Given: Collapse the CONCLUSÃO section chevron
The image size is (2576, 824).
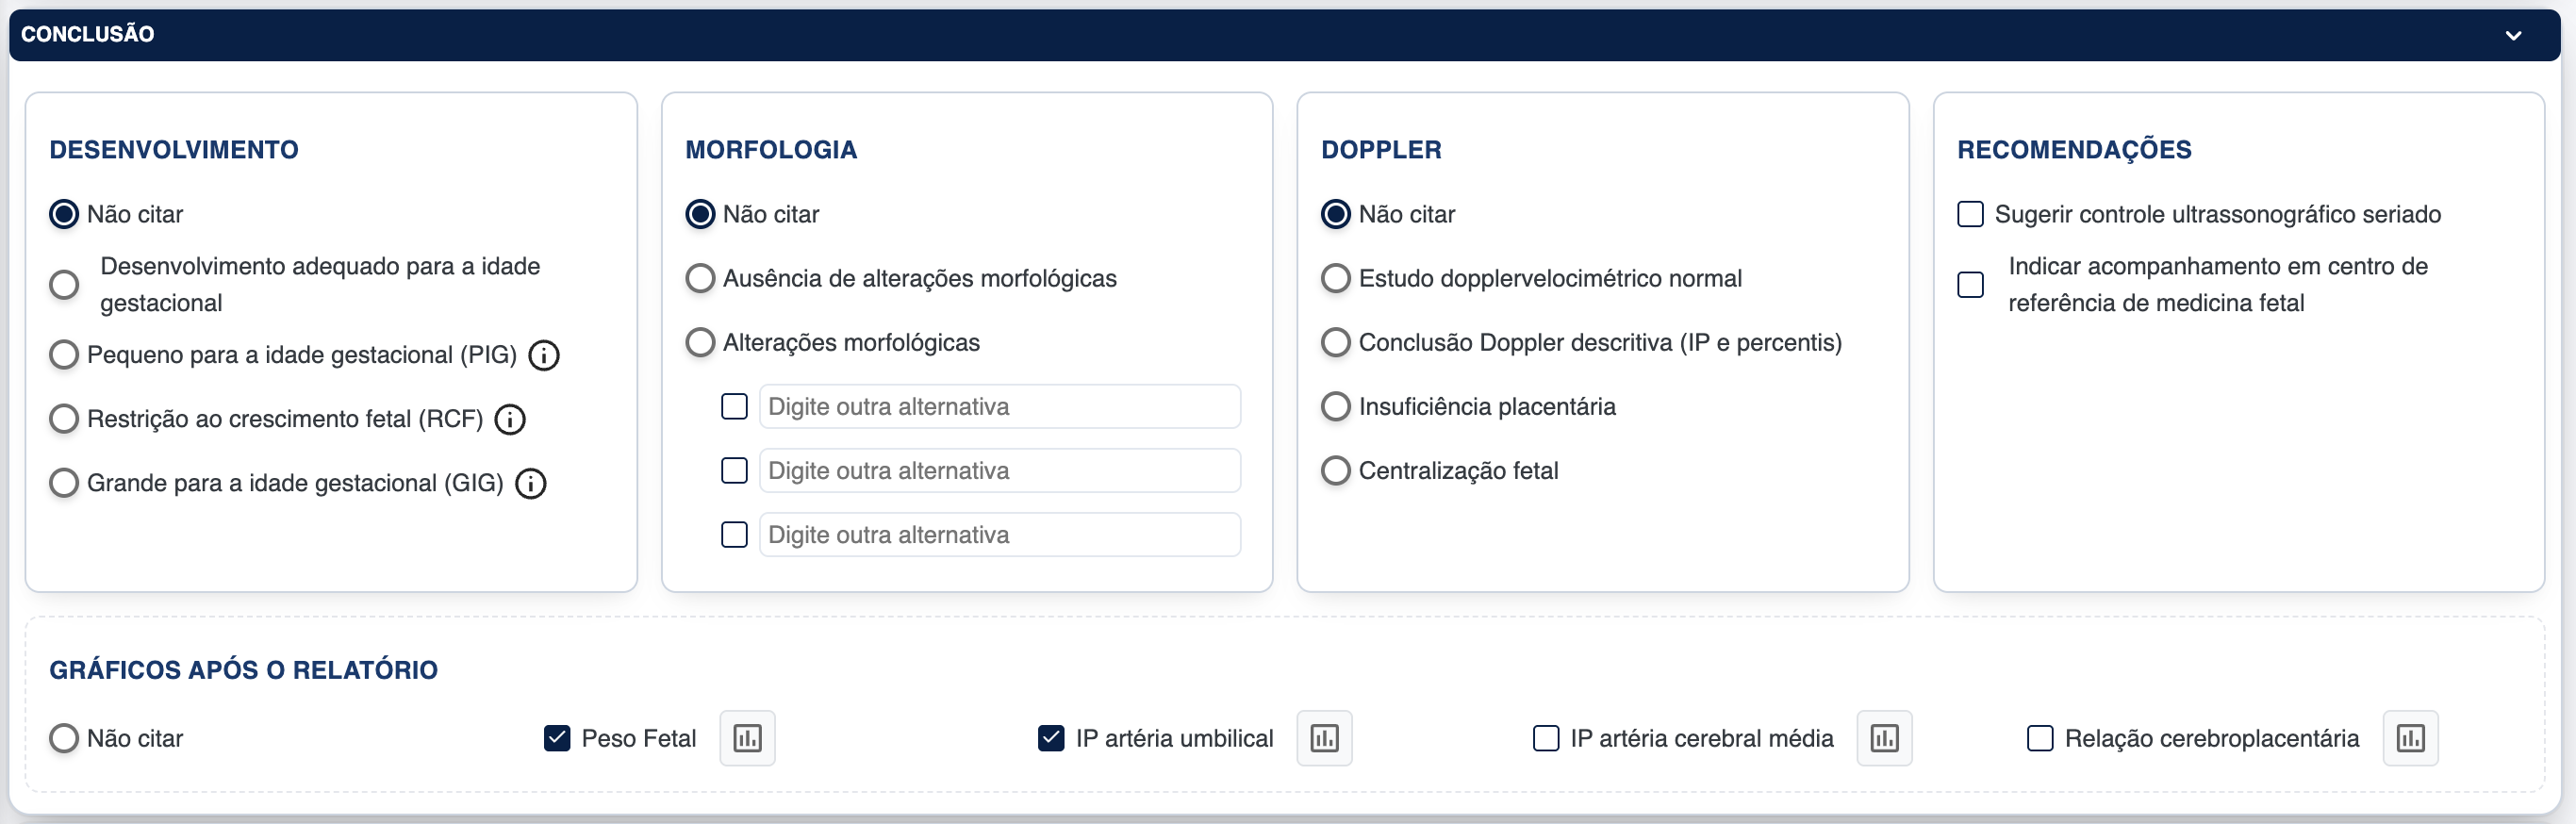Looking at the screenshot, I should pyautogui.click(x=2513, y=35).
